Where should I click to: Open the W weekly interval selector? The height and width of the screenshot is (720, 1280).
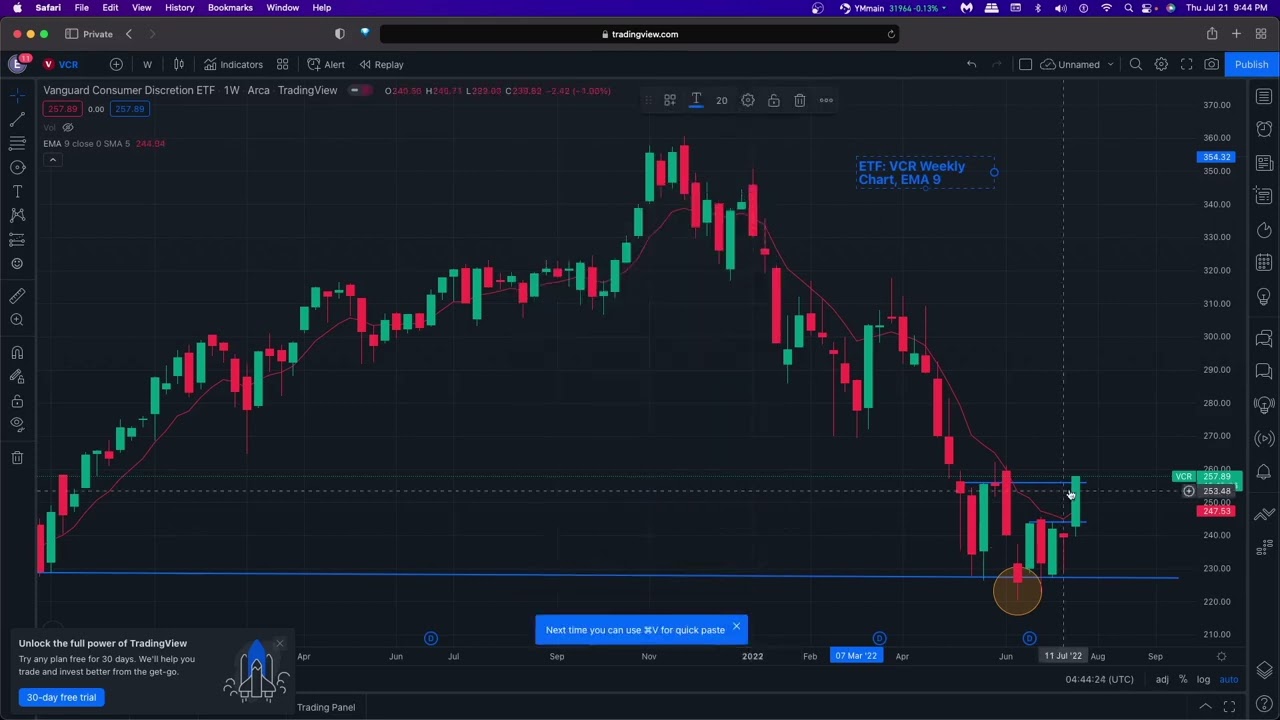(147, 64)
